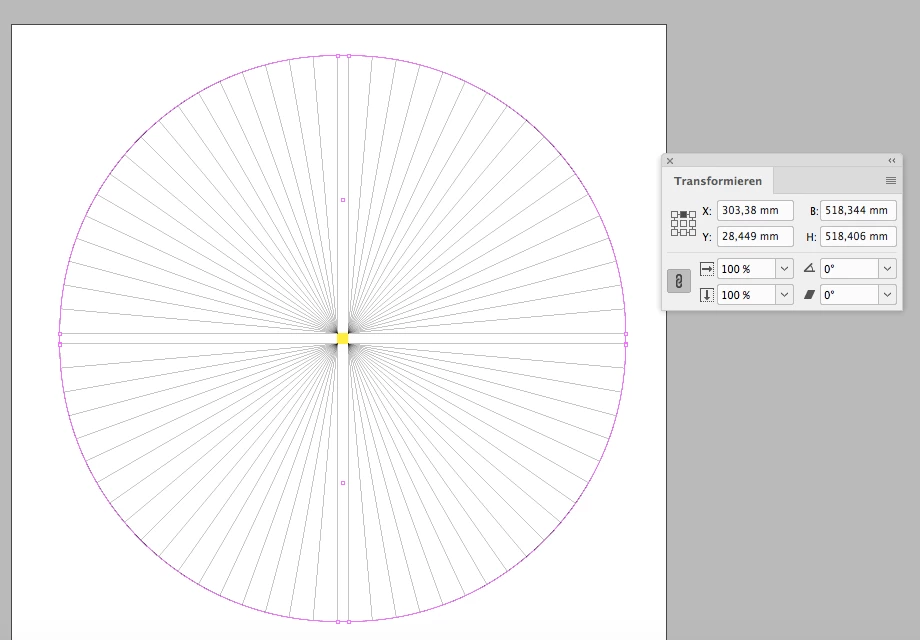The height and width of the screenshot is (640, 920).
Task: Open the Transformieren panel options menu
Action: 891,181
